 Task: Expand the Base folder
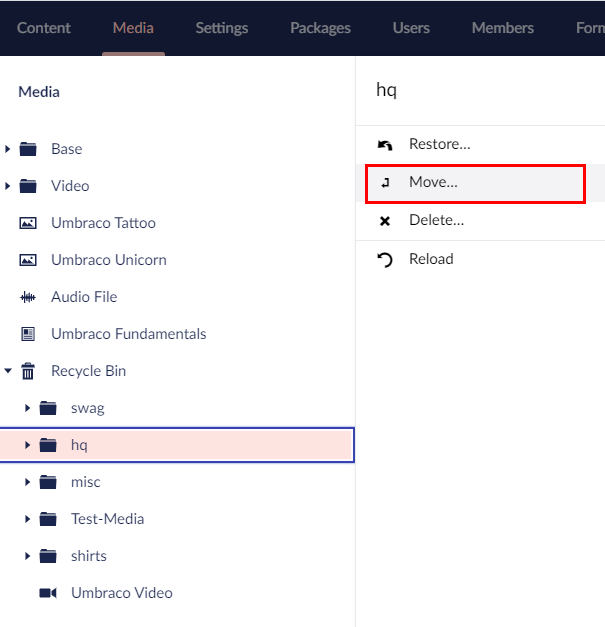[x=8, y=149]
